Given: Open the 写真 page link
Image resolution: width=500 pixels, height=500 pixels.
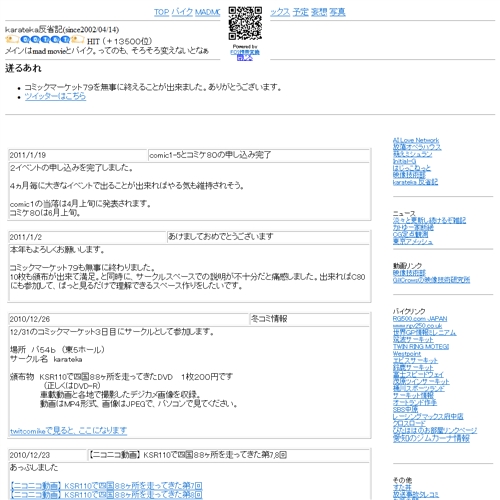Looking at the screenshot, I should pos(337,12).
